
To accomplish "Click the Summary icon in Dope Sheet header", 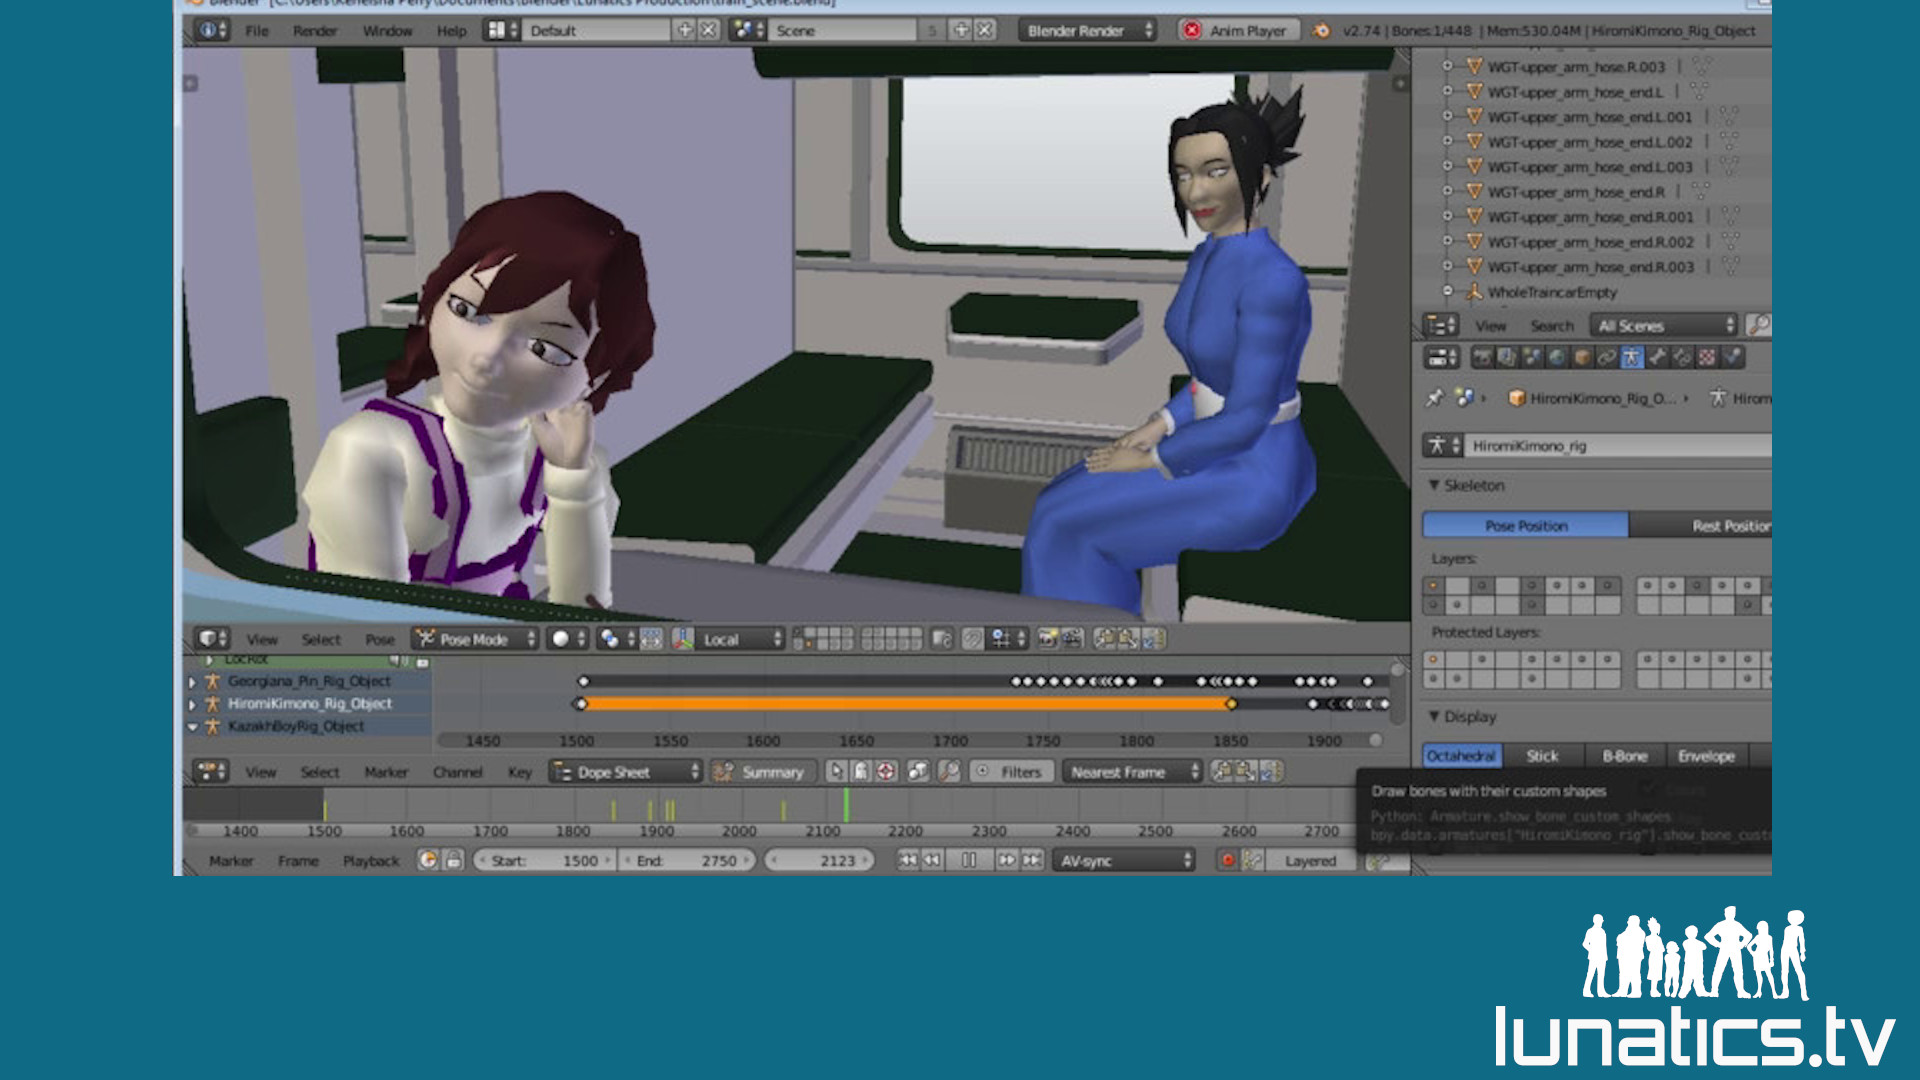I will coord(724,772).
